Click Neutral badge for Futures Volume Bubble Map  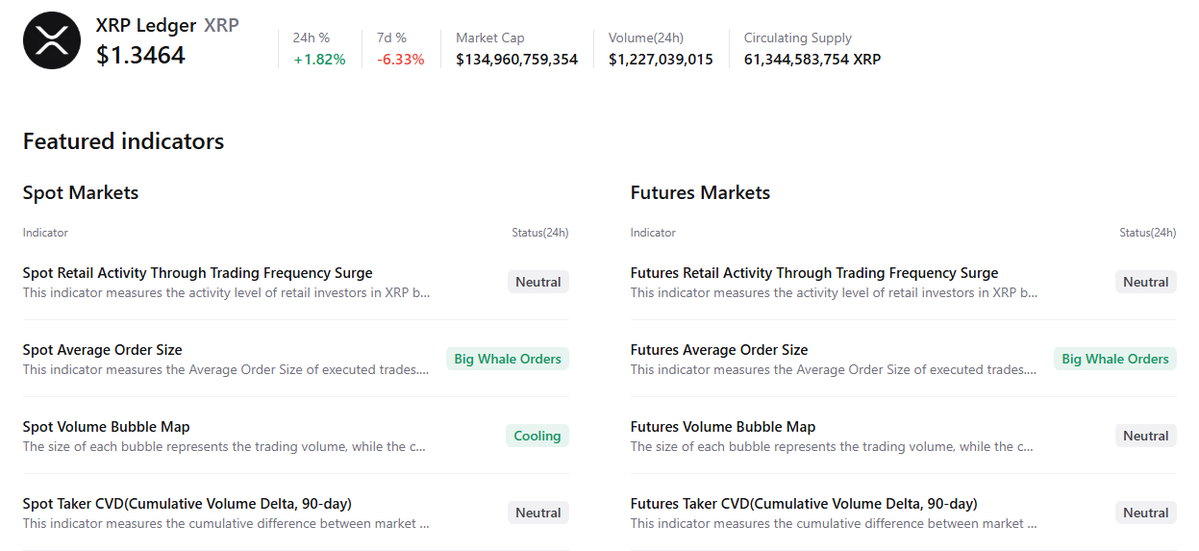(1145, 436)
